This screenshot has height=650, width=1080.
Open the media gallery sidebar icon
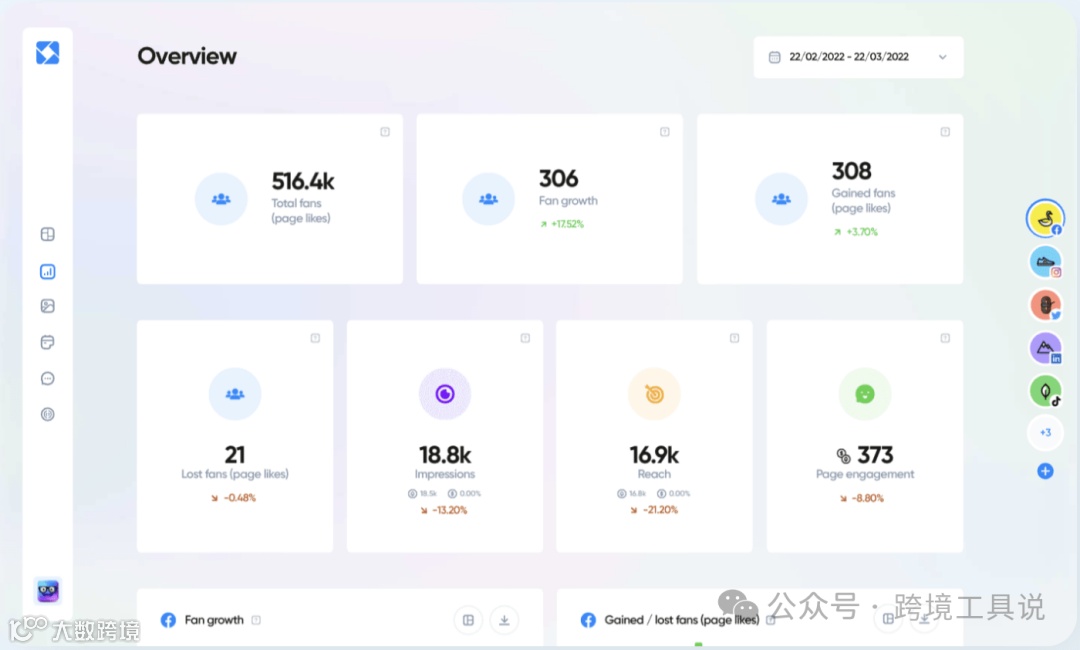(x=48, y=306)
